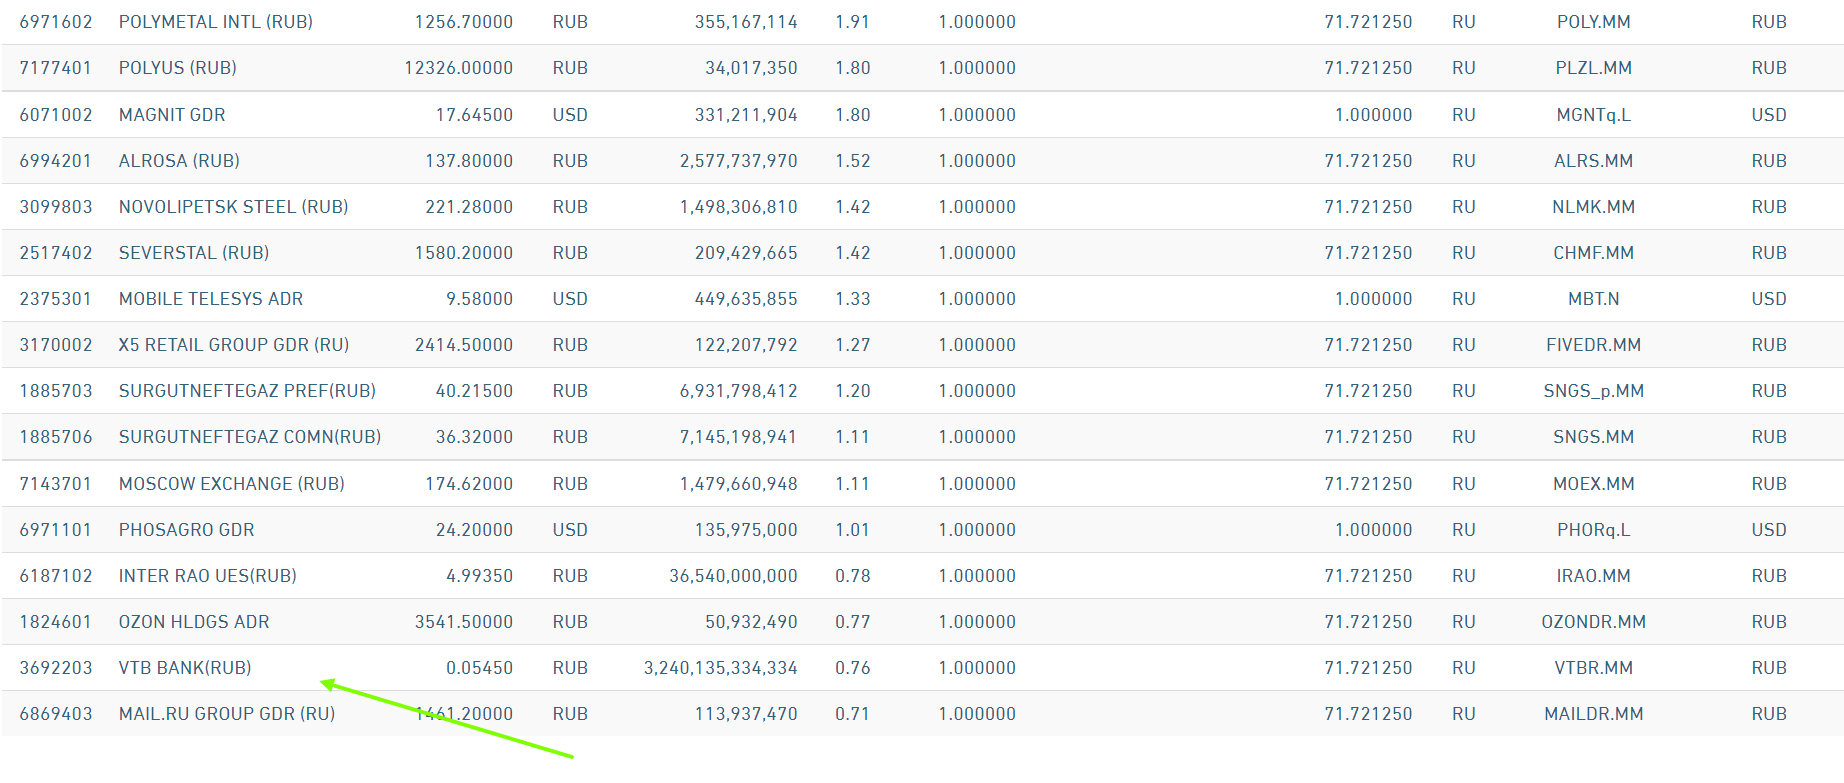
Task: Select the SNGS_p.MM ticker symbol
Action: click(1594, 391)
